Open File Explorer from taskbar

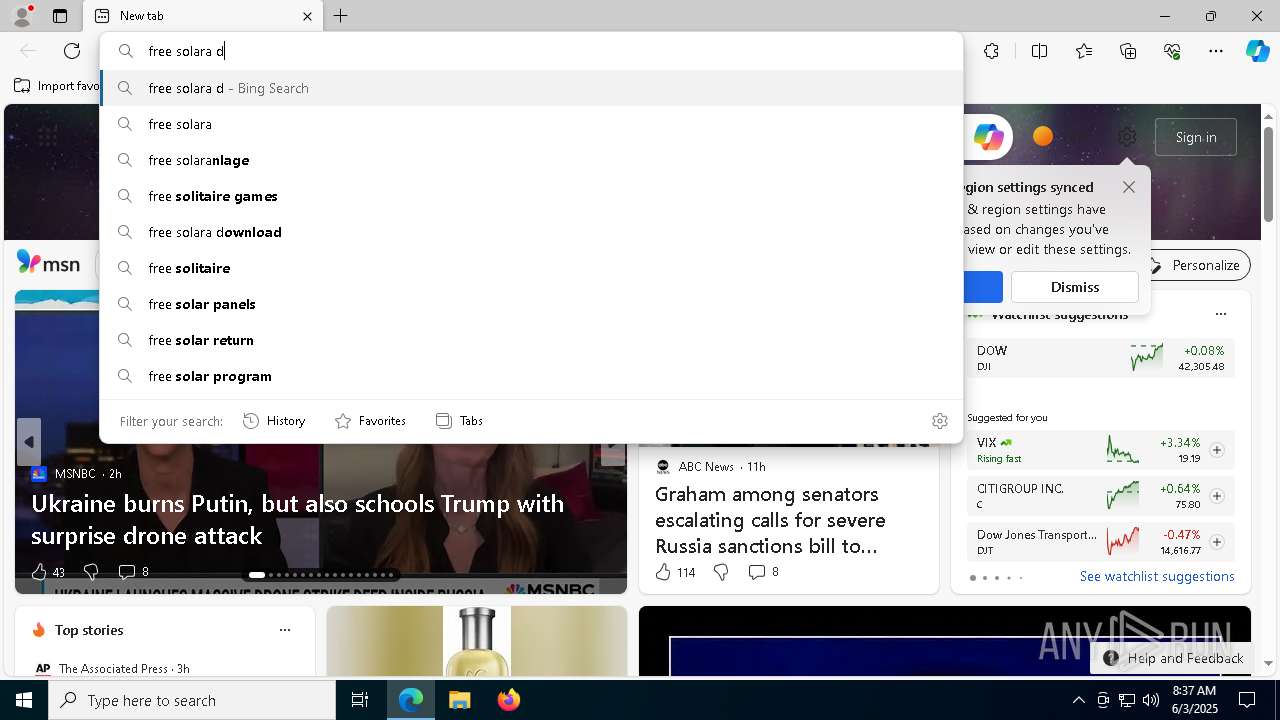459,700
